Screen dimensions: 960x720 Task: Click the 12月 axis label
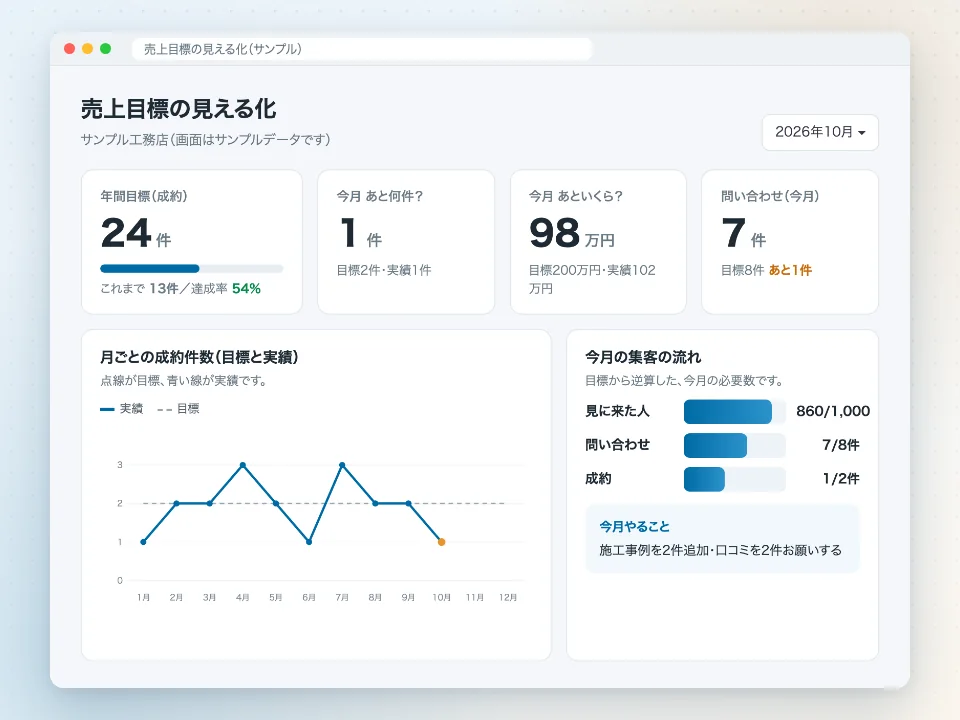(x=508, y=598)
